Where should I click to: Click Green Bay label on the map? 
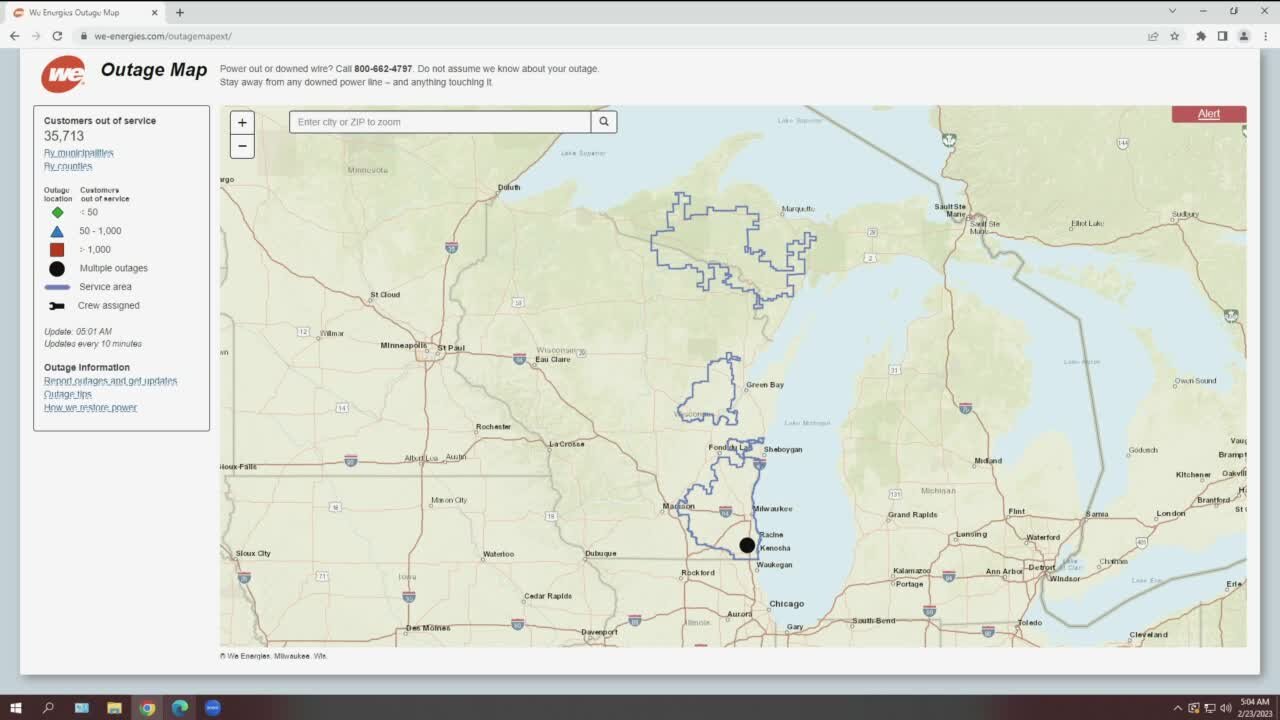click(x=765, y=385)
